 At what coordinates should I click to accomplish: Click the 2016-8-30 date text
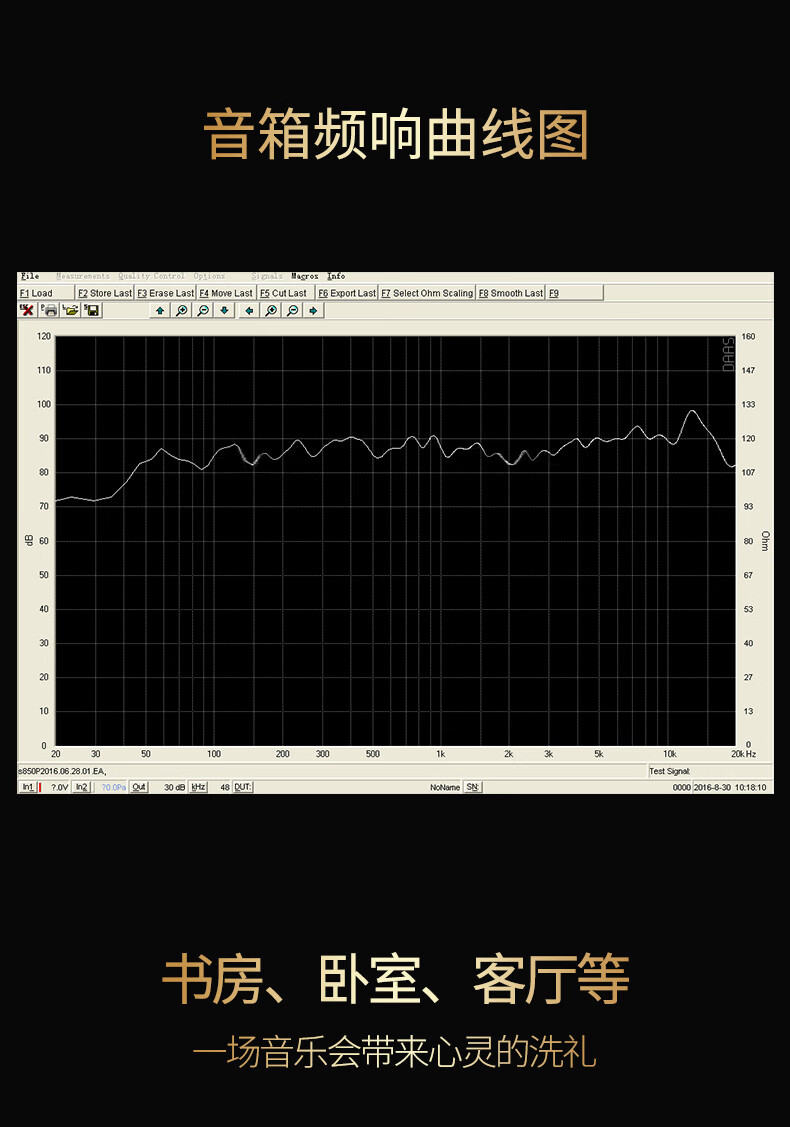[712, 788]
